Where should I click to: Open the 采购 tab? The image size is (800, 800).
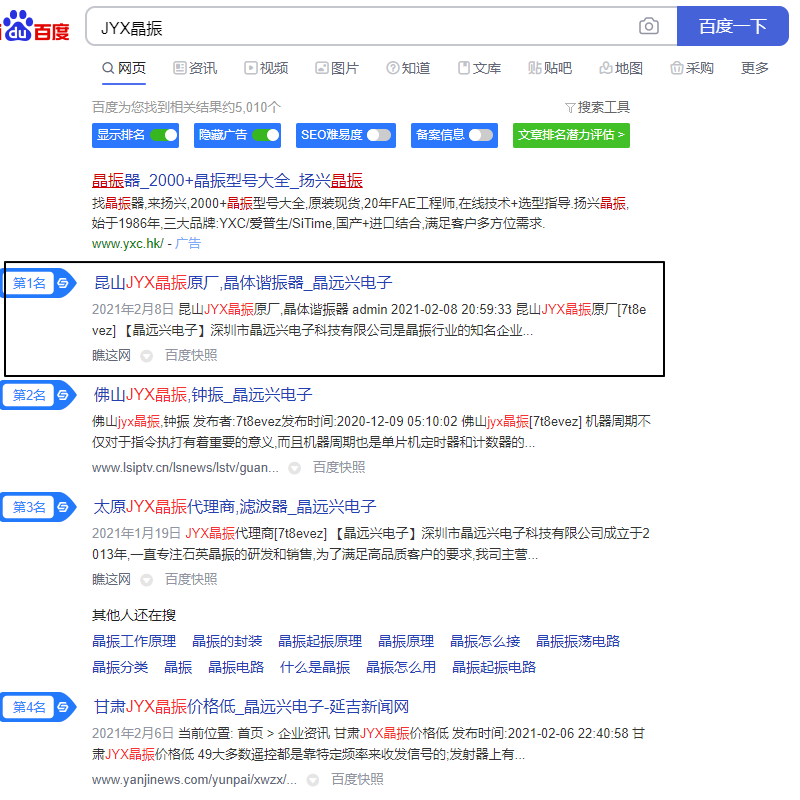(x=692, y=68)
